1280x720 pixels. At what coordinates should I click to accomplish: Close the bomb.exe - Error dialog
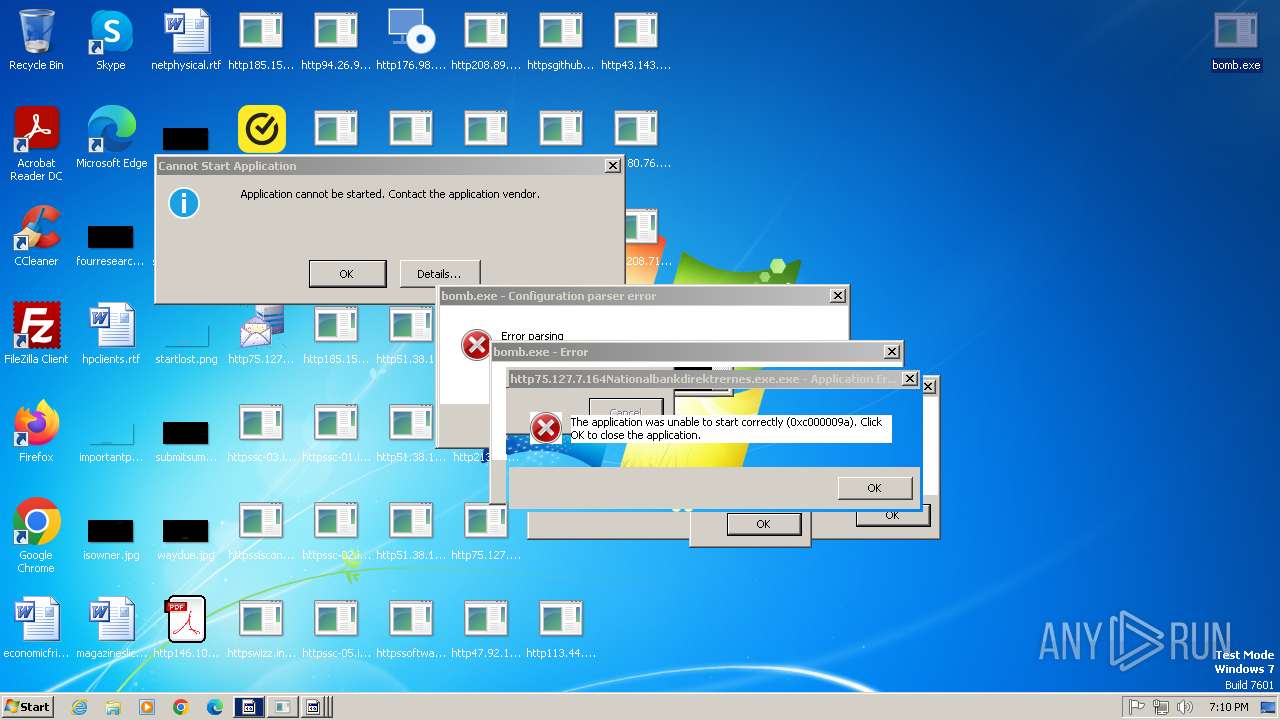(x=891, y=352)
